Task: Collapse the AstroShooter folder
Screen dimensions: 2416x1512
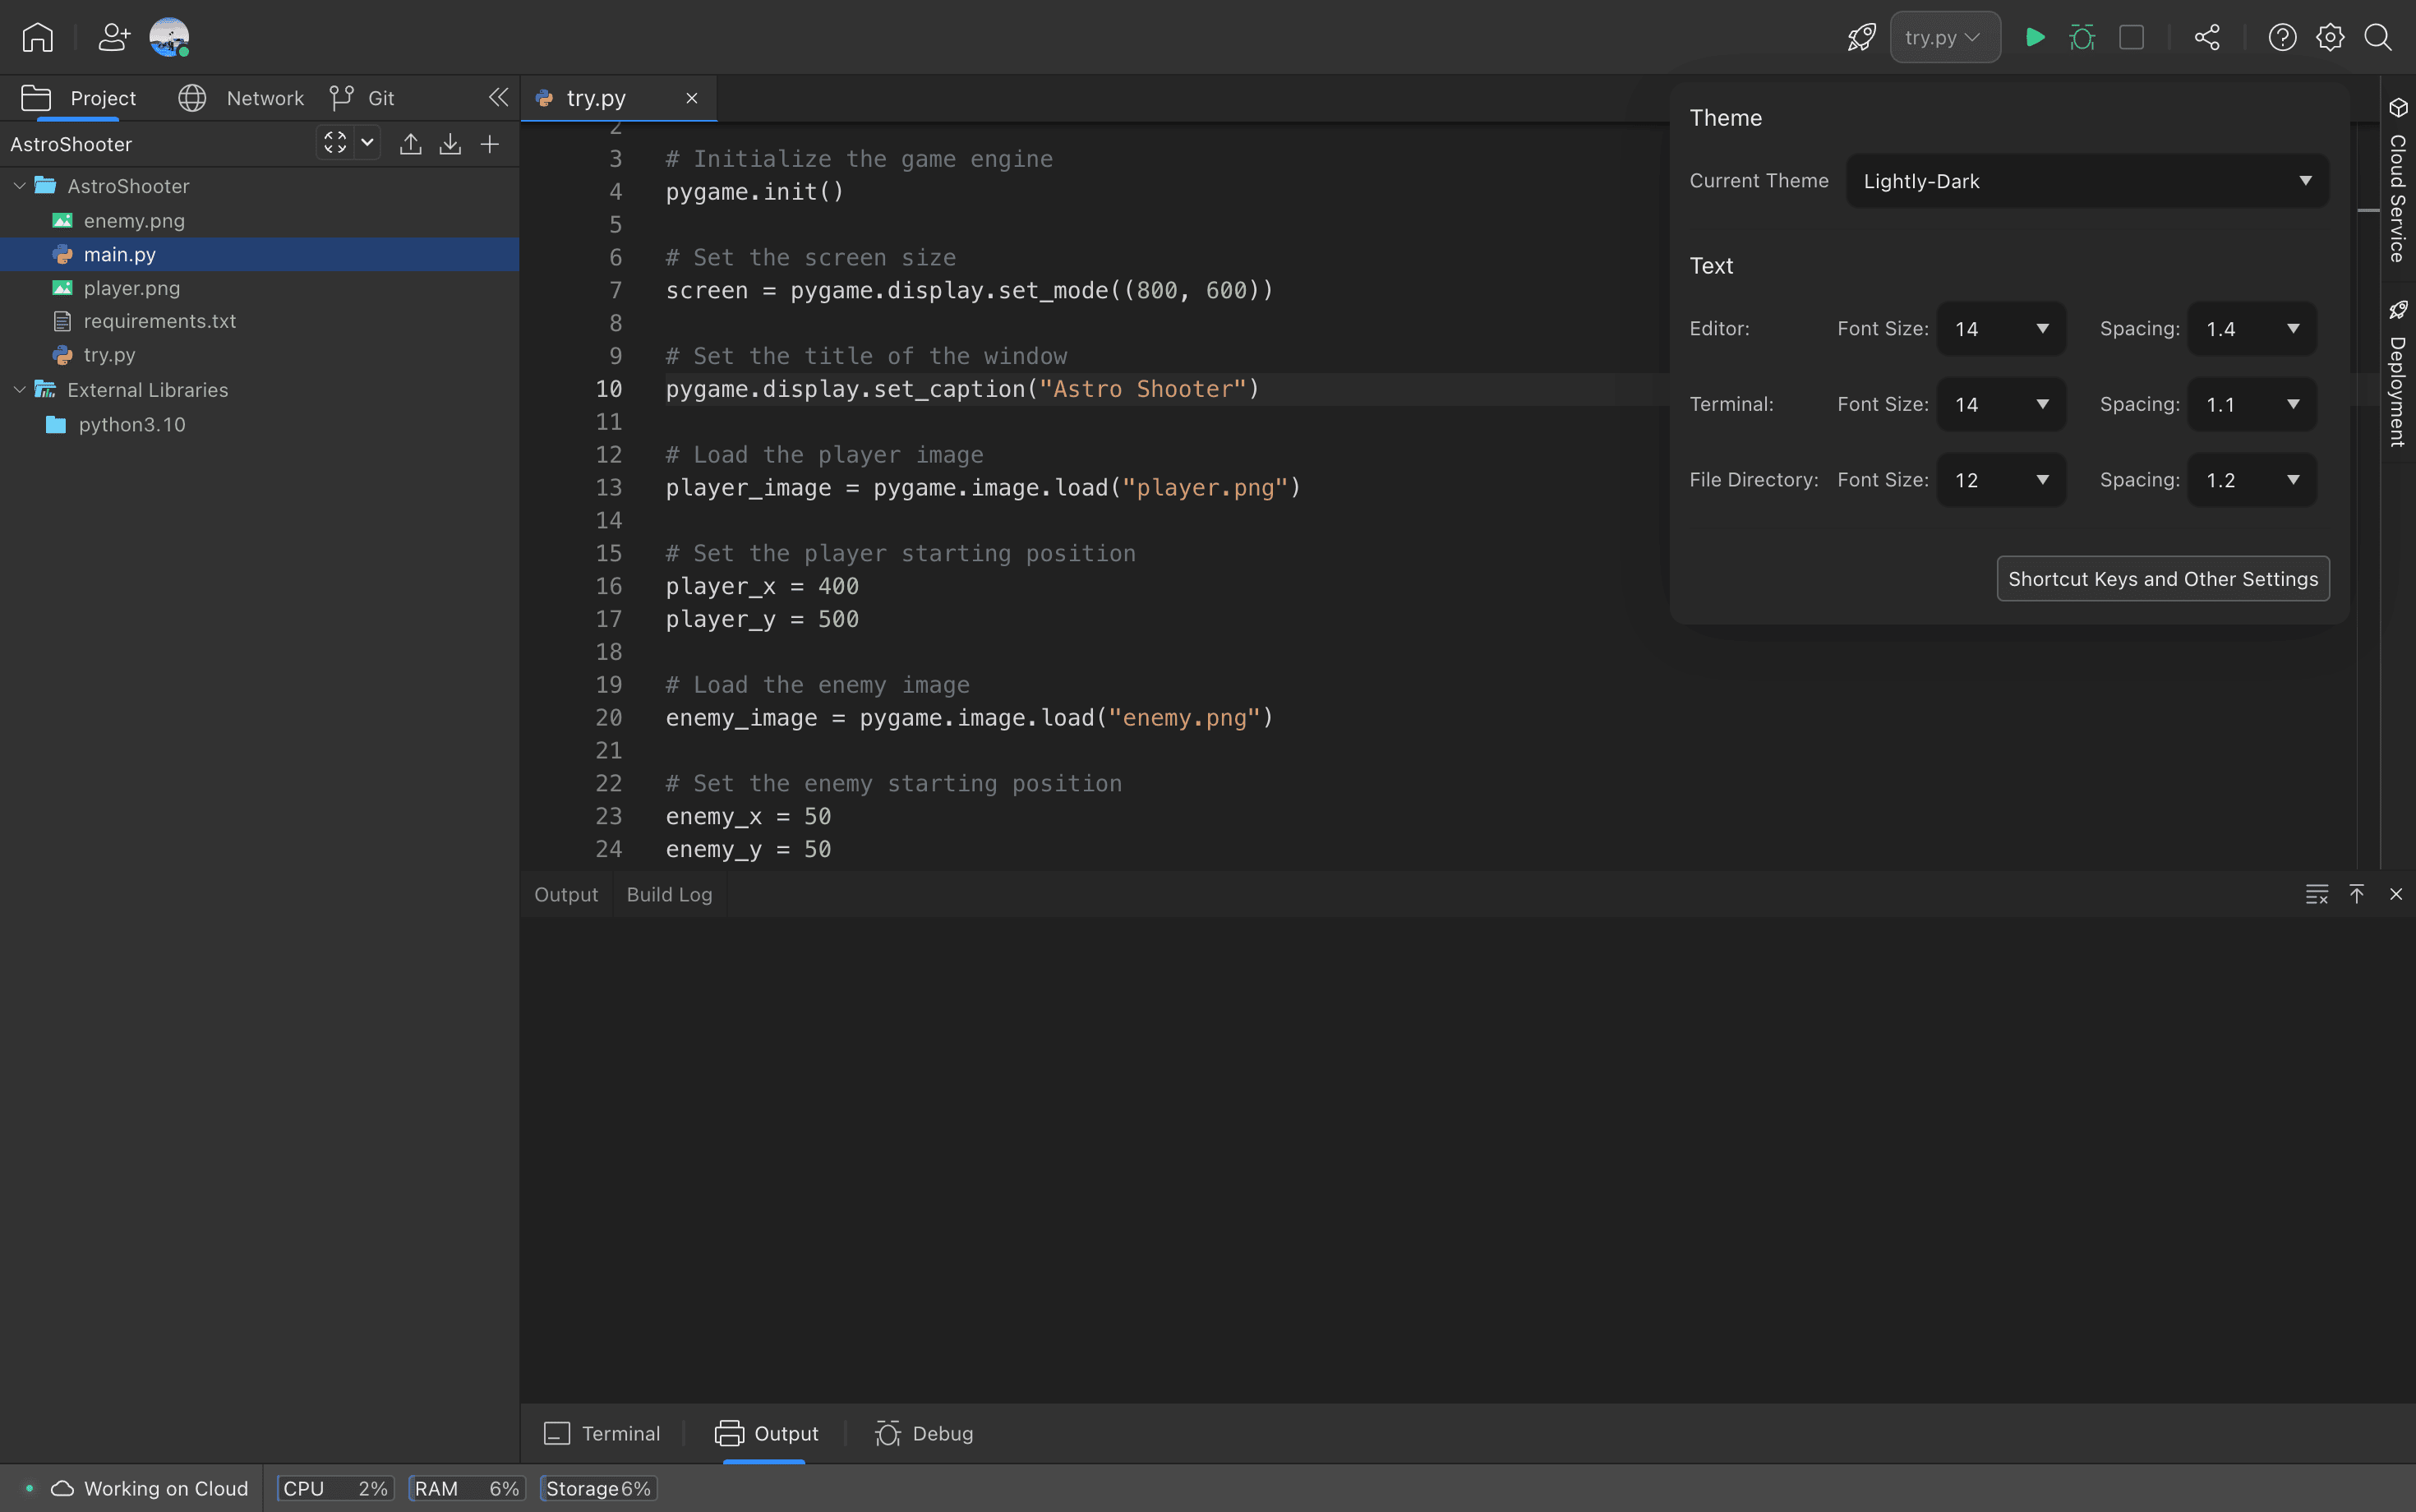Action: pos(19,186)
